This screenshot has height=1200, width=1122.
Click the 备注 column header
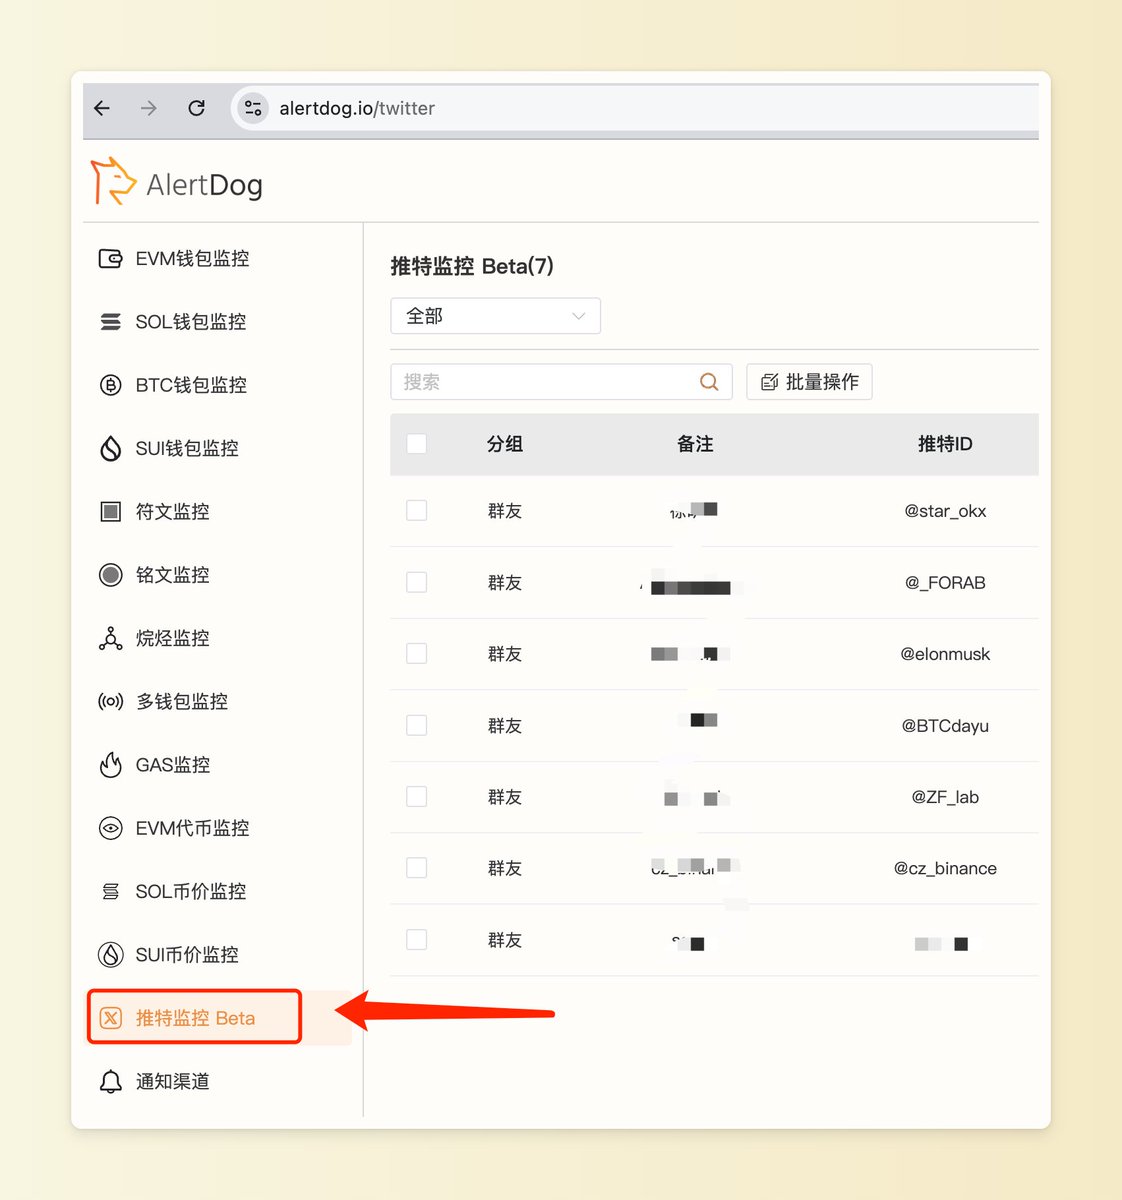(x=695, y=444)
